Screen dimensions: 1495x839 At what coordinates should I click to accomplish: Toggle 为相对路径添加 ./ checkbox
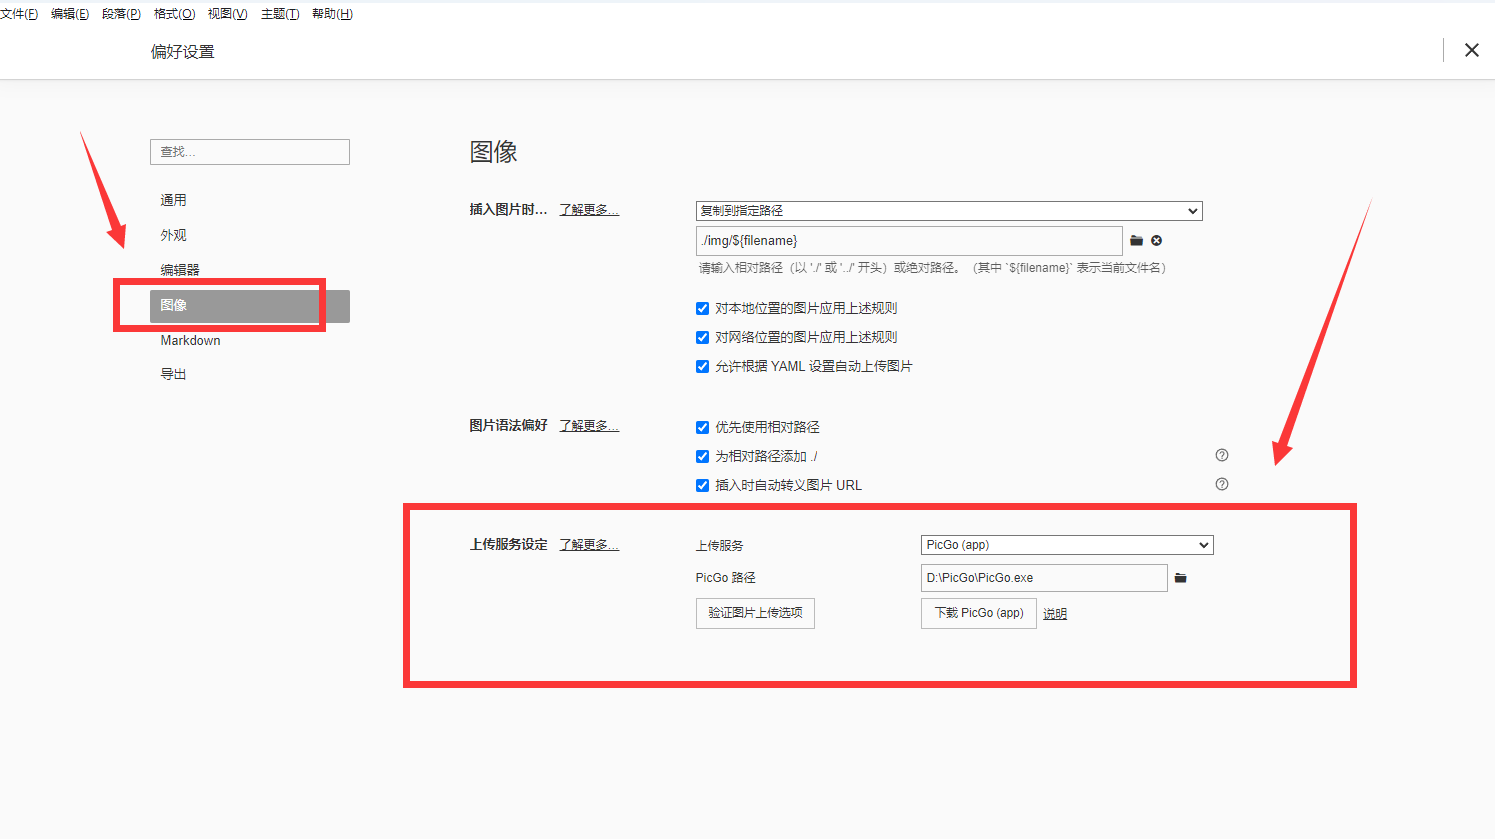coord(702,456)
